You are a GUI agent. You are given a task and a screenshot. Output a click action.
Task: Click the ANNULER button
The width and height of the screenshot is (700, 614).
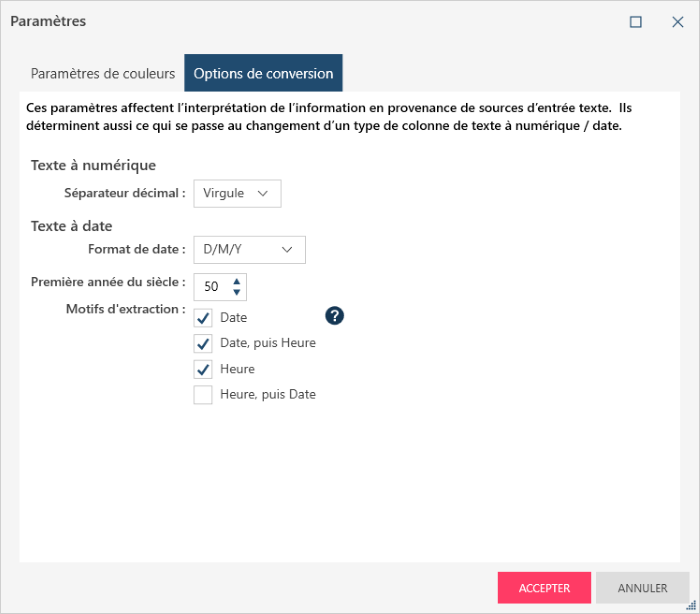tap(642, 588)
